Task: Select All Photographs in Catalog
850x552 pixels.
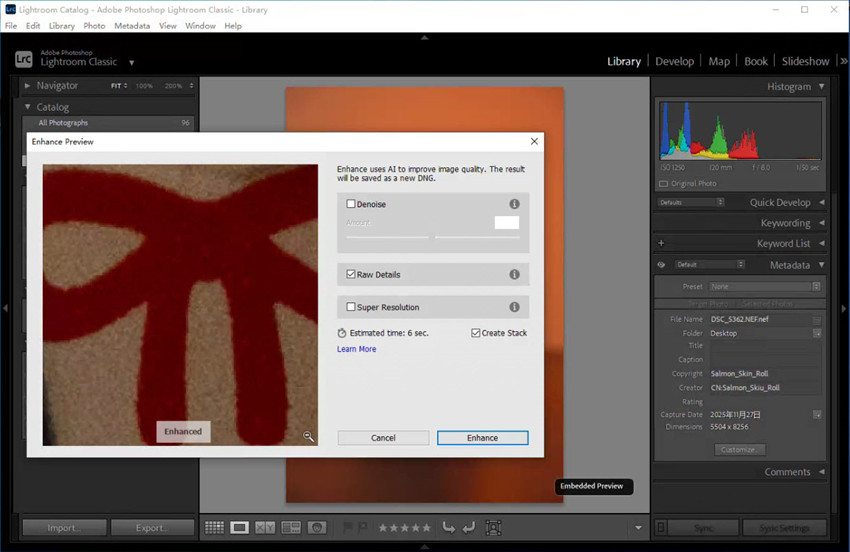Action: (x=108, y=123)
